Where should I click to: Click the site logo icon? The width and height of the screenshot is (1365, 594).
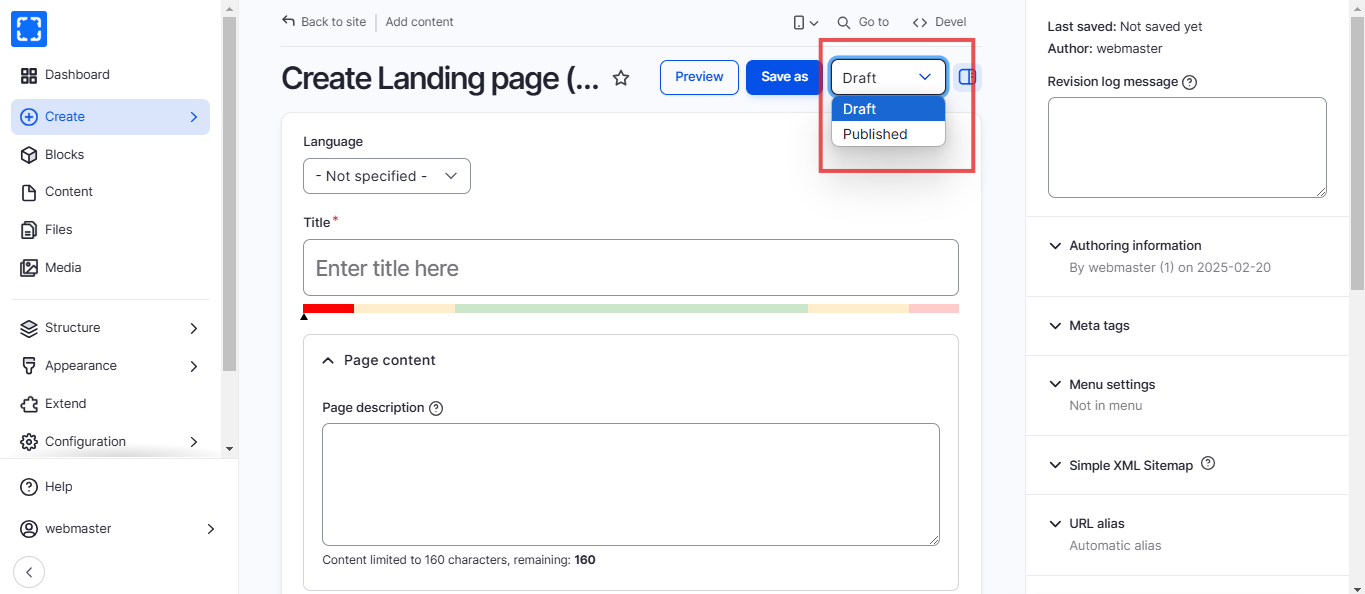[x=29, y=29]
